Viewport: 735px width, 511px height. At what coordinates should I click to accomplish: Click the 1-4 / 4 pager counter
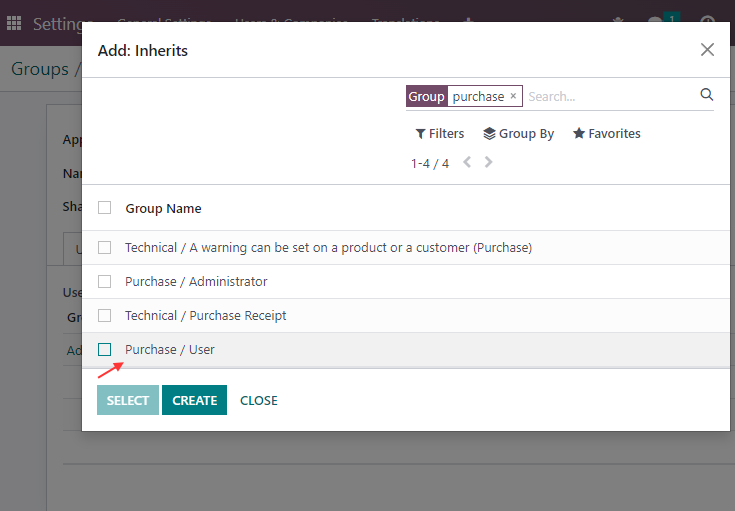click(430, 163)
